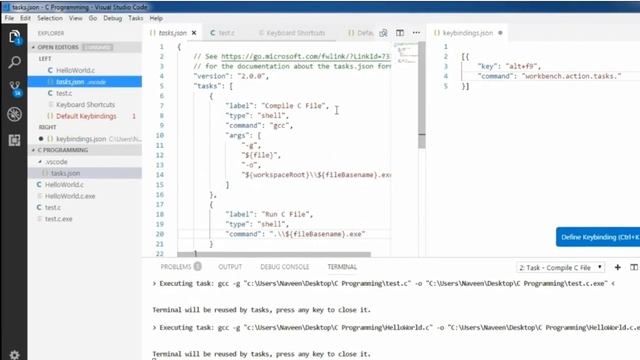Open the Search view in activity bar
Viewport: 640px width, 360px height.
tap(14, 62)
